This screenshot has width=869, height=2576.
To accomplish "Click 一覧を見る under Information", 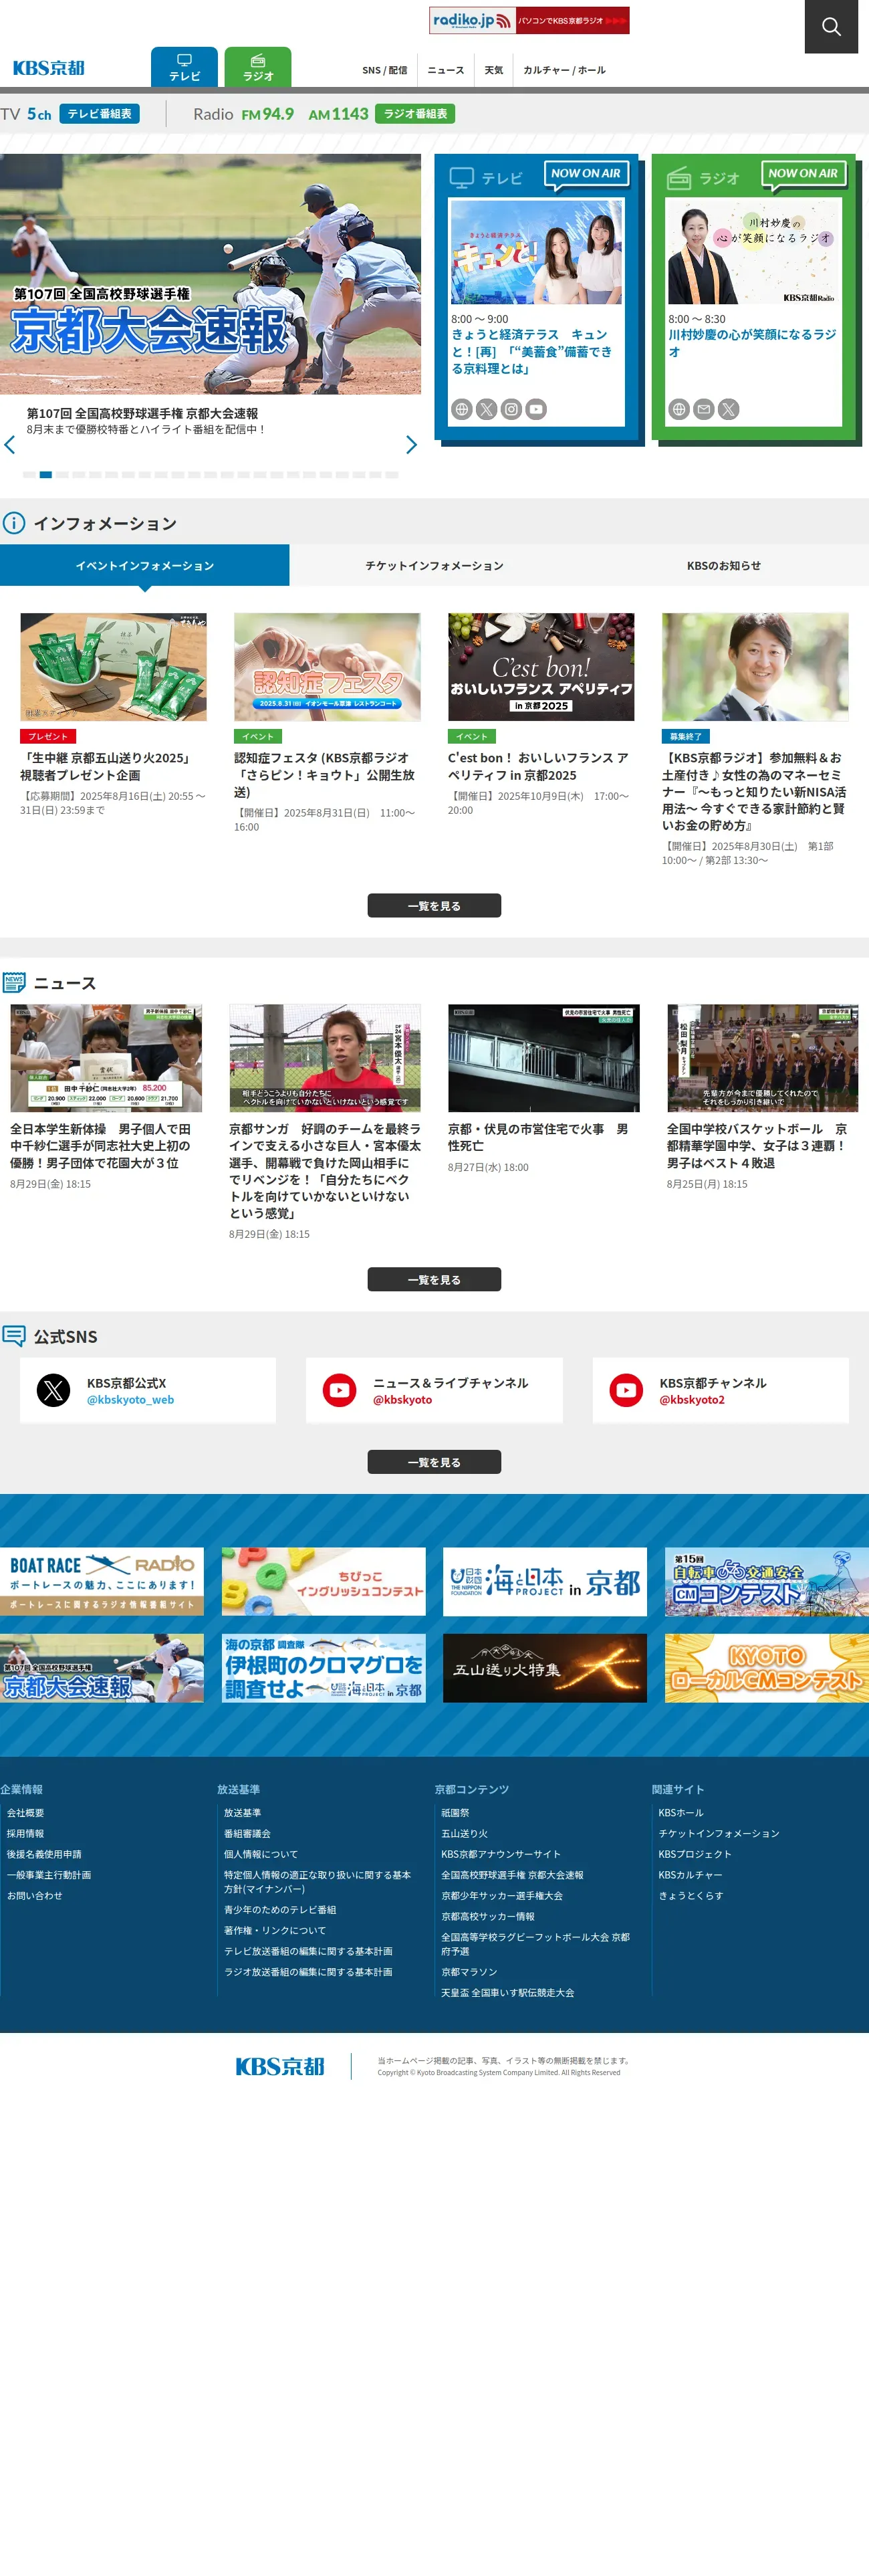I will click(x=434, y=906).
